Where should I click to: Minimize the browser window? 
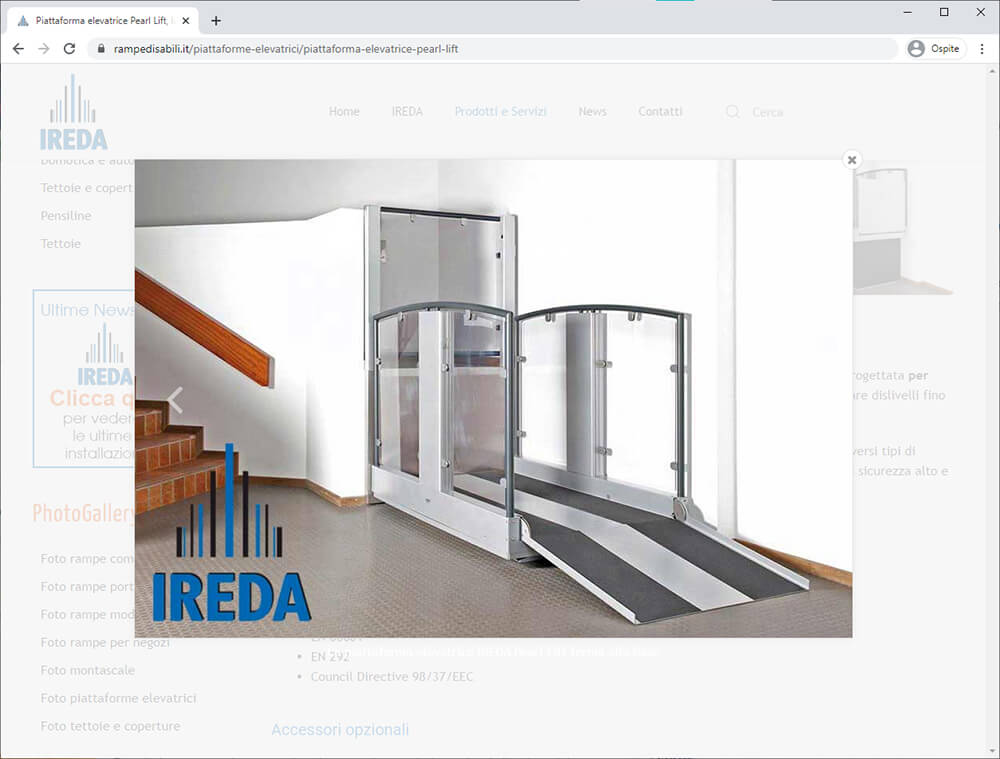(x=908, y=12)
